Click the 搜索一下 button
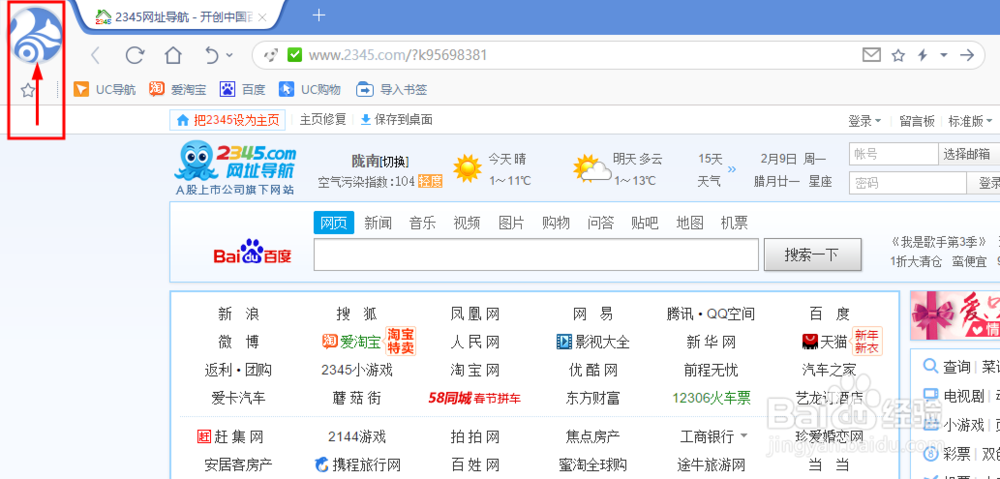The width and height of the screenshot is (1000, 479). (x=813, y=254)
